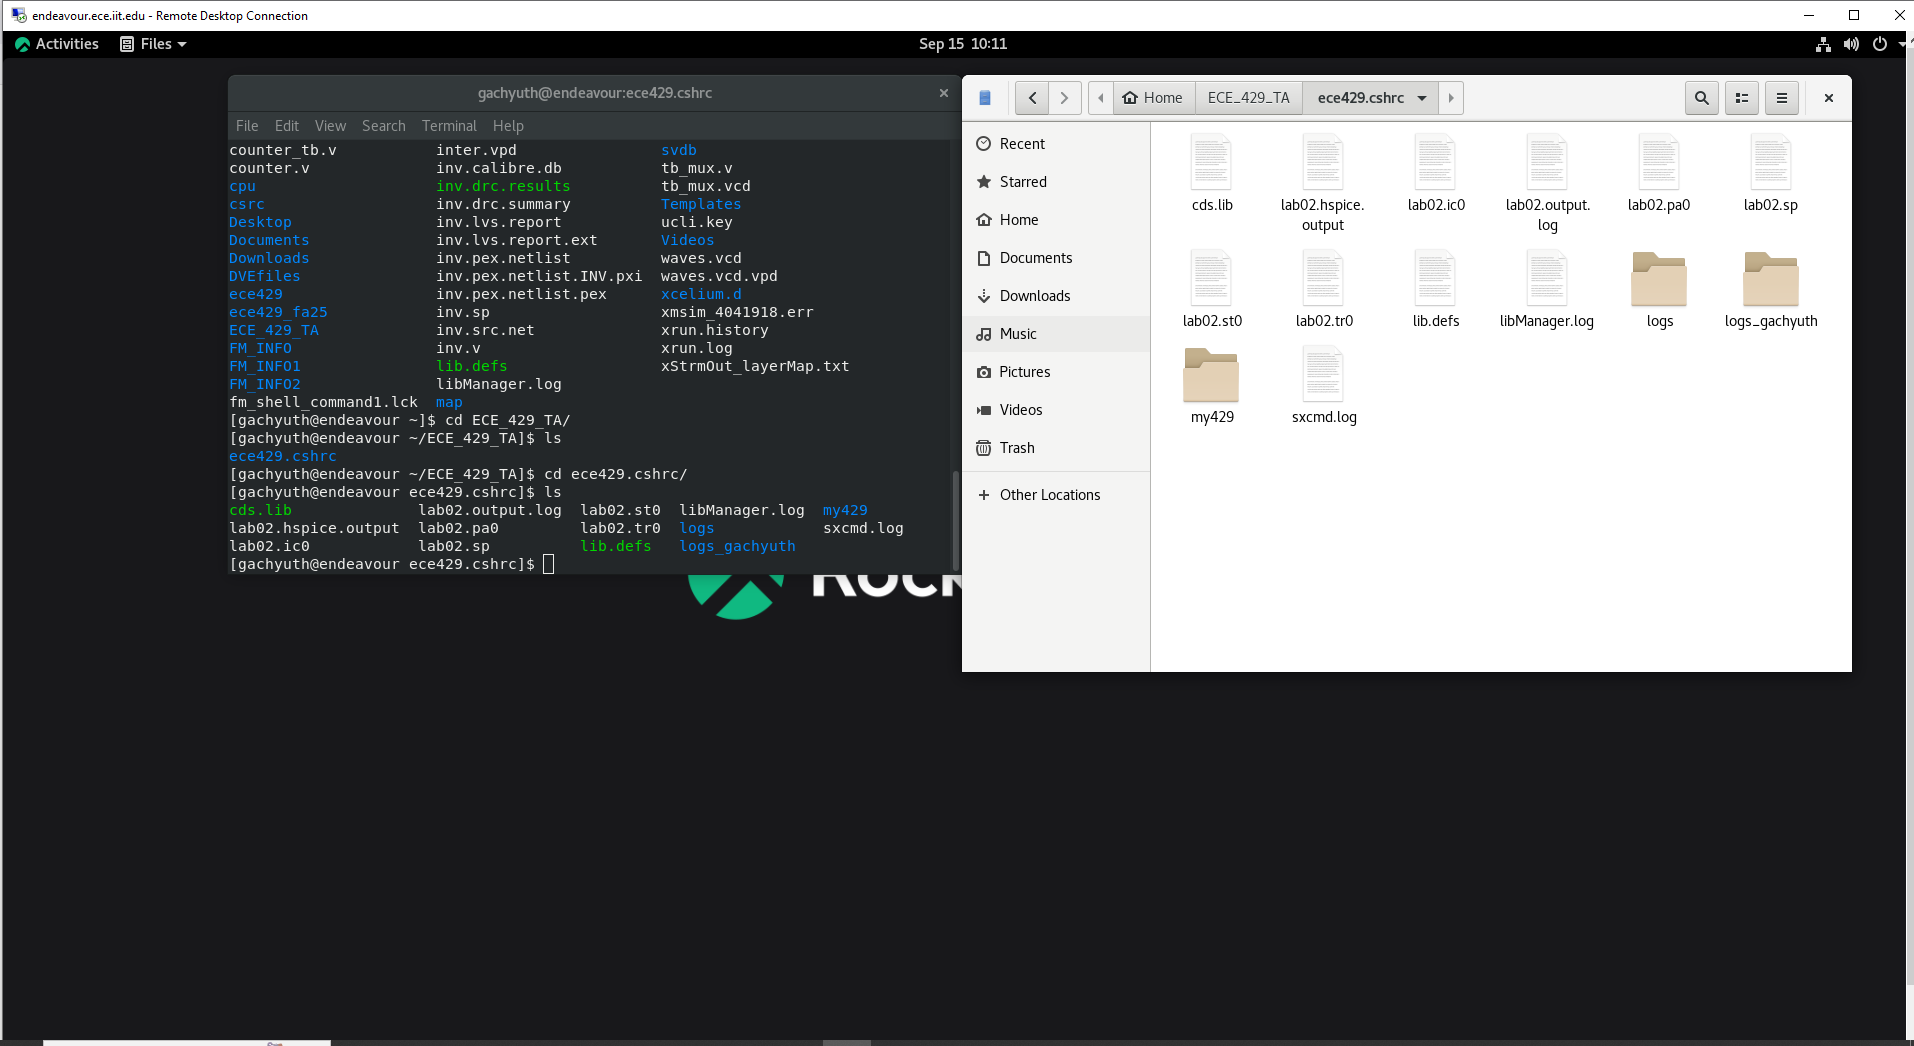1914x1046 pixels.
Task: Select the lab02.tr0 file
Action: click(1322, 278)
